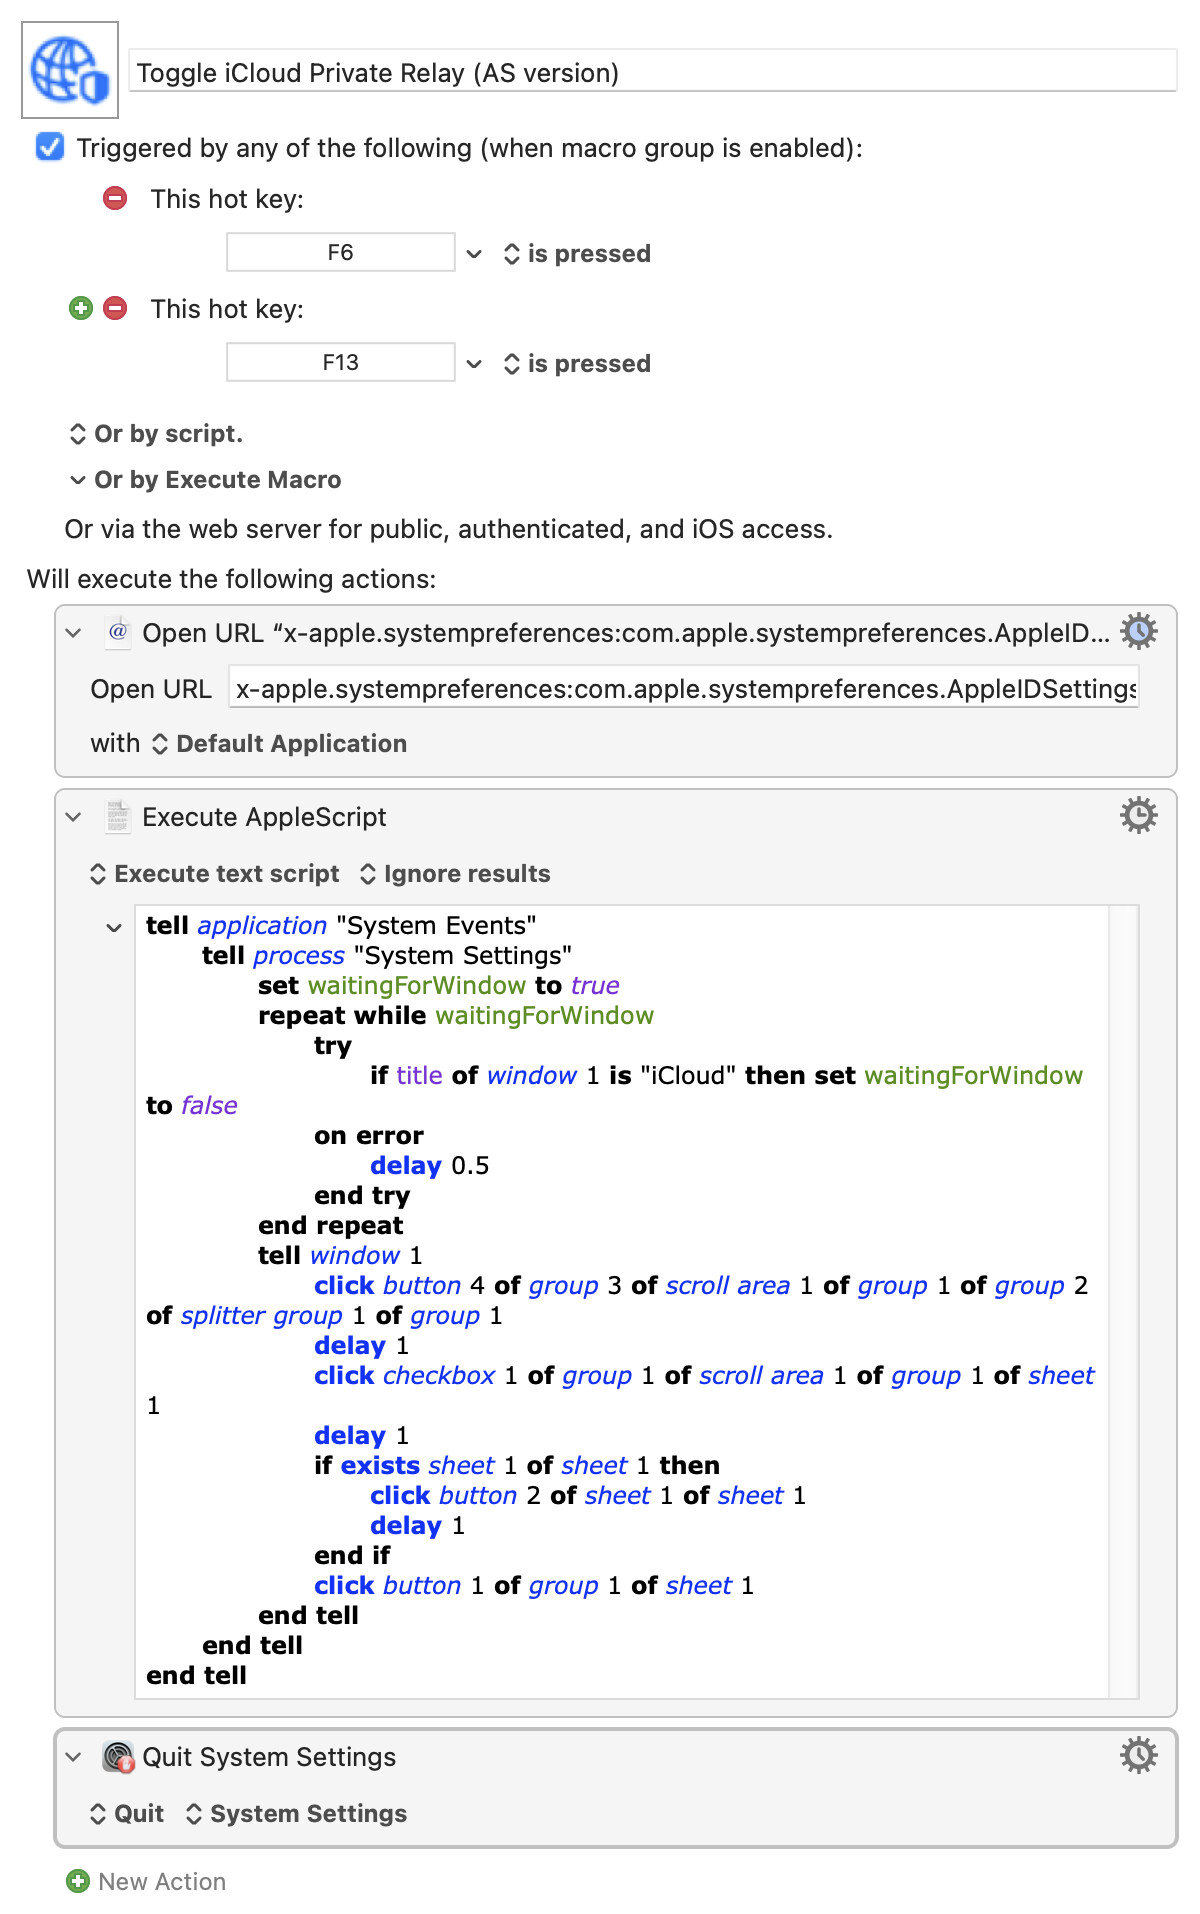Click the Execute AppleScript document icon

pyautogui.click(x=118, y=817)
